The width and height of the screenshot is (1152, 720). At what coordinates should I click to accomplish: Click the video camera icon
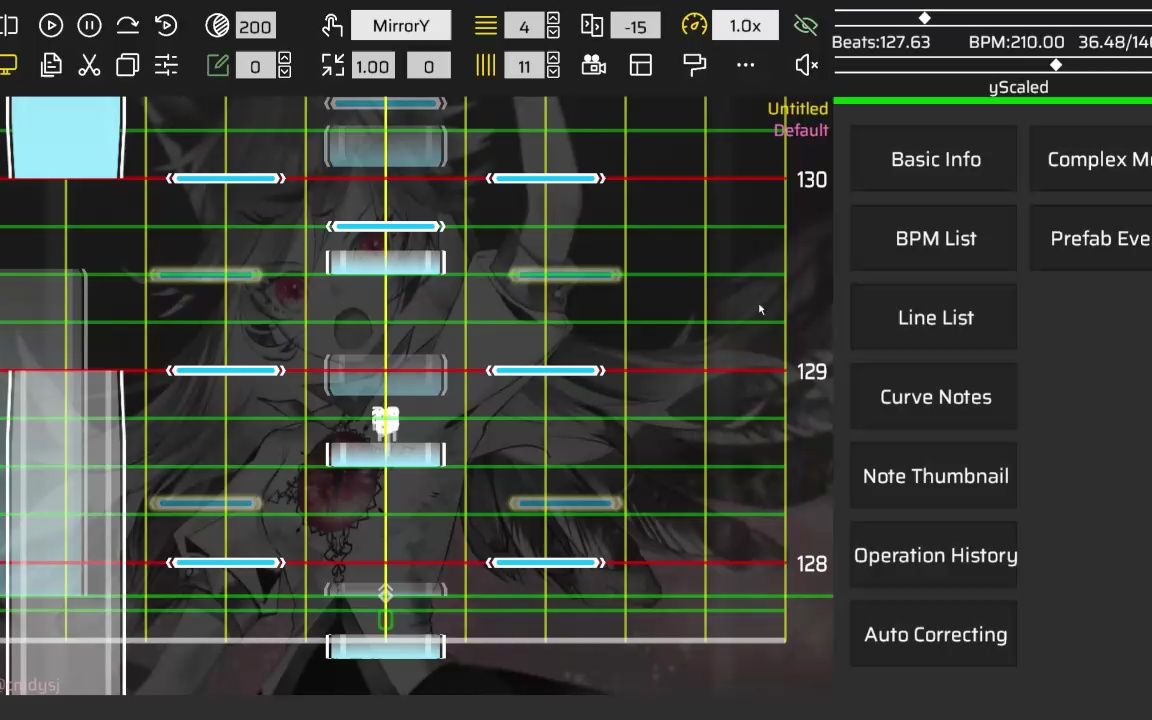click(593, 65)
